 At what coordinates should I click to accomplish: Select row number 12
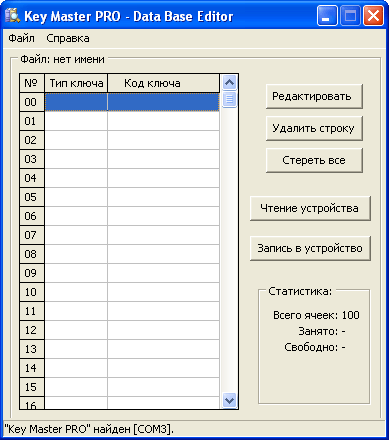32,330
